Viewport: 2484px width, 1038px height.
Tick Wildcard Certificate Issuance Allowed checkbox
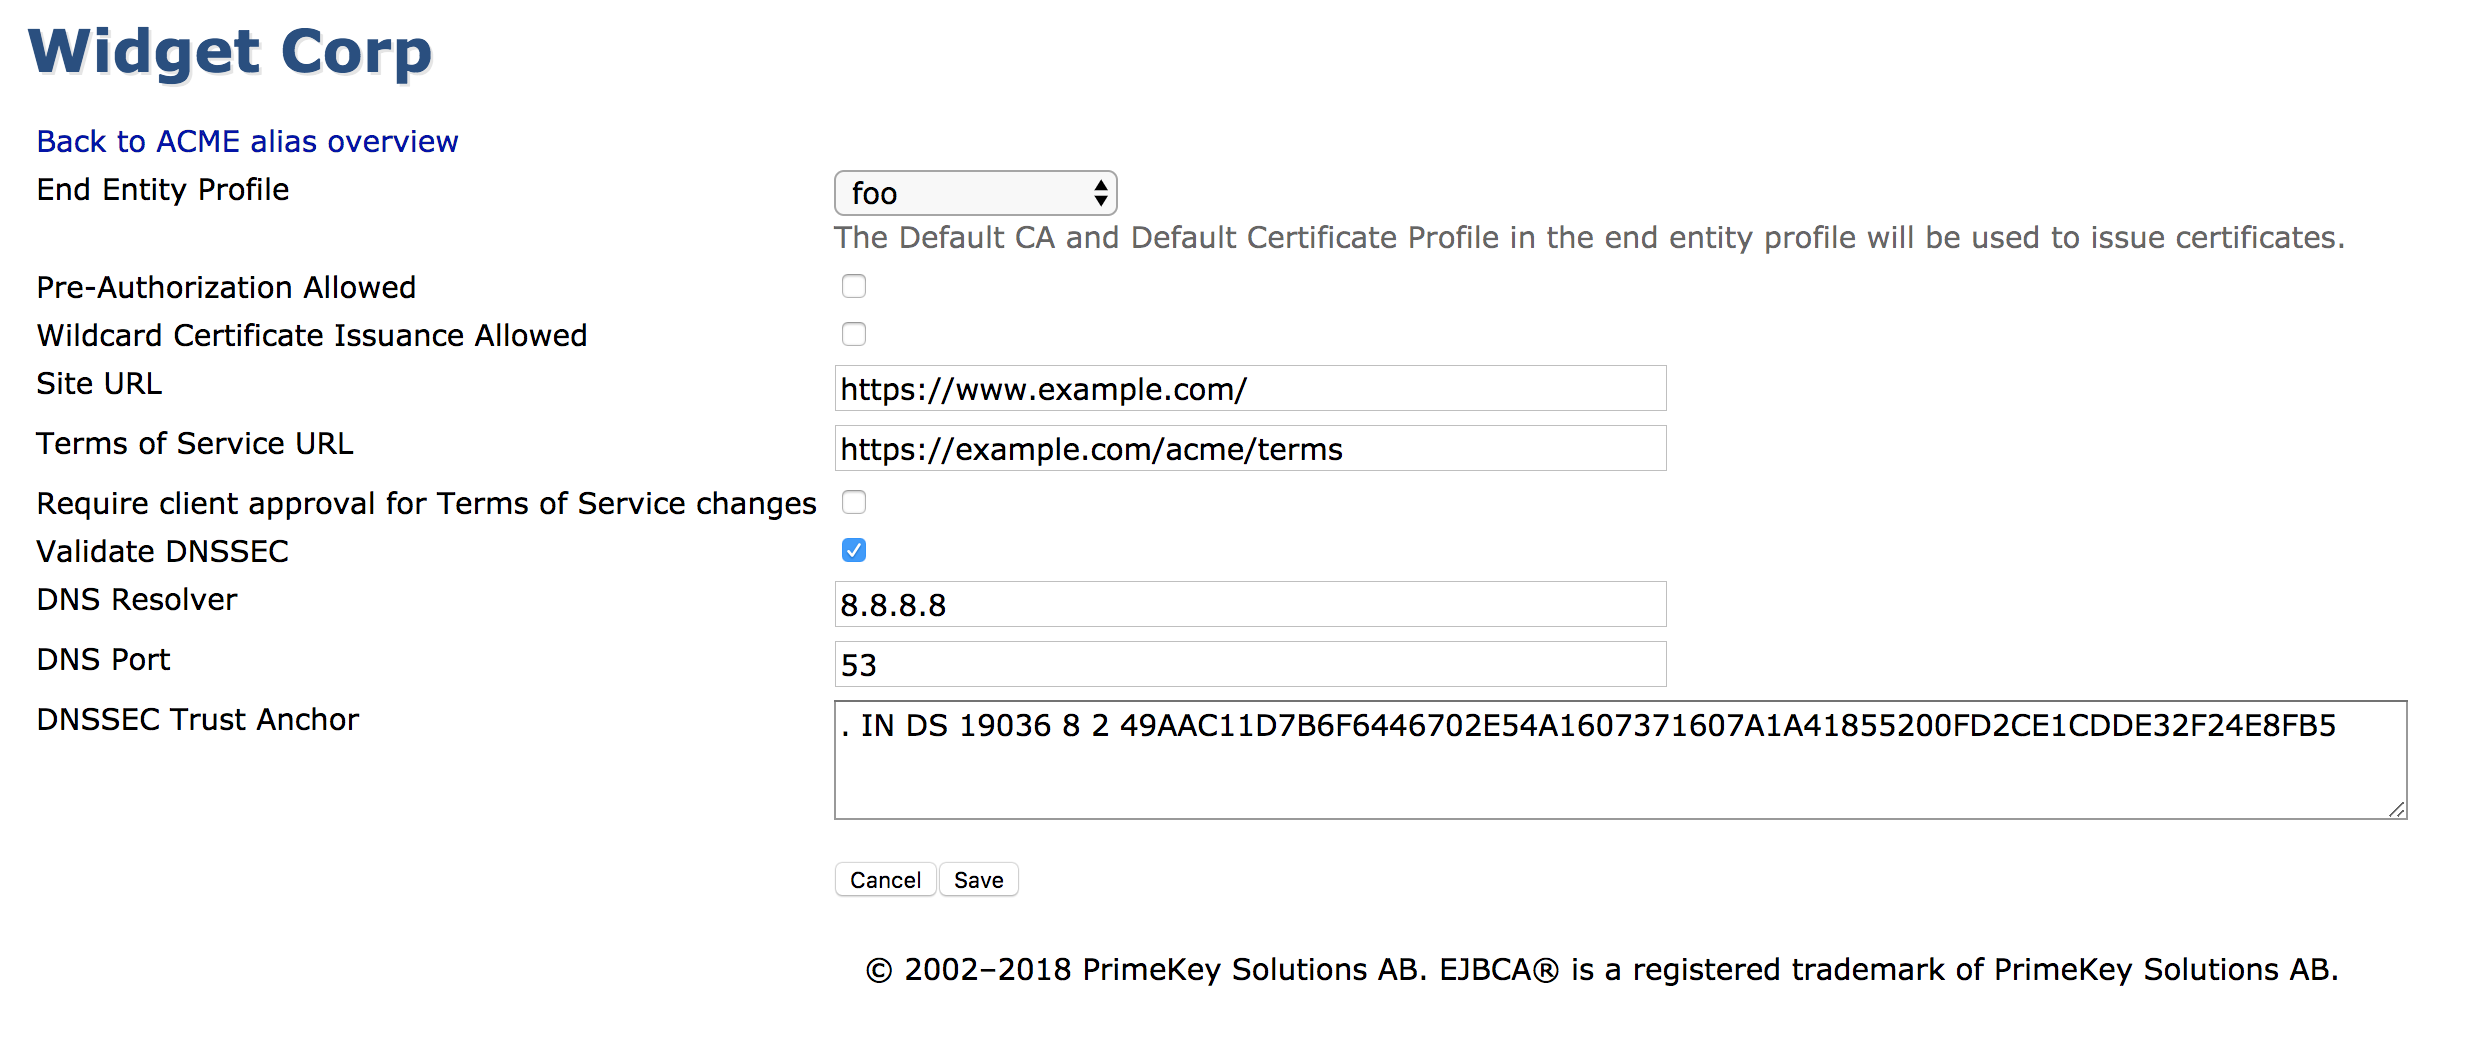pyautogui.click(x=854, y=335)
